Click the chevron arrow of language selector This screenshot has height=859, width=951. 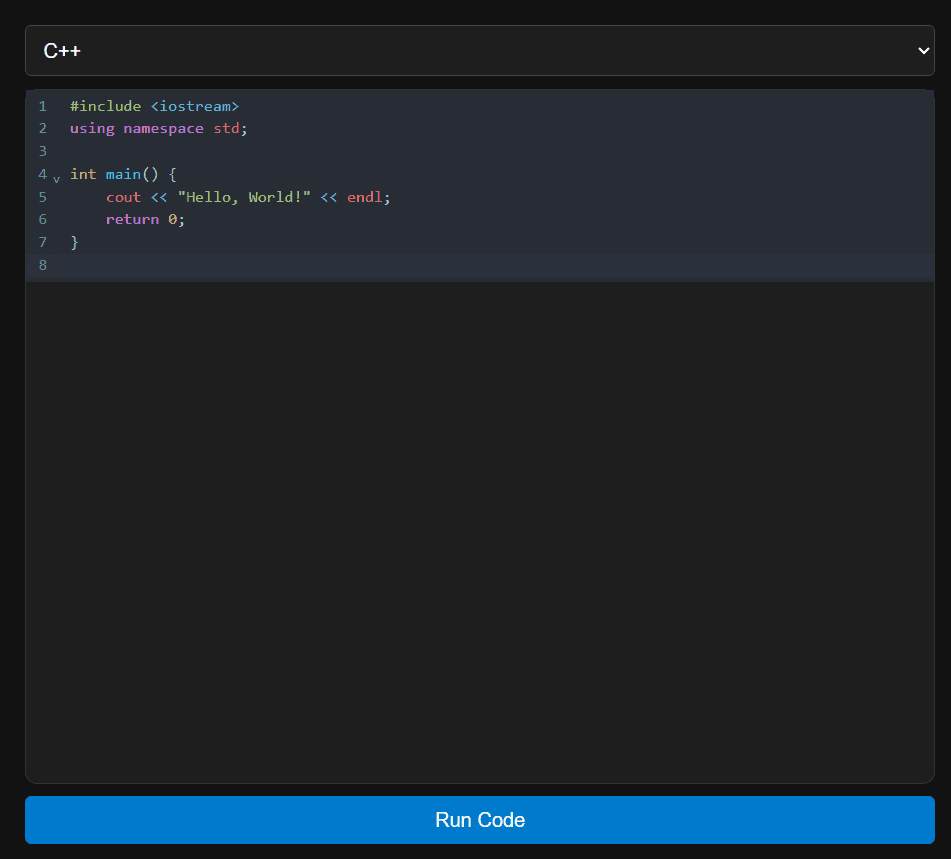pyautogui.click(x=922, y=51)
